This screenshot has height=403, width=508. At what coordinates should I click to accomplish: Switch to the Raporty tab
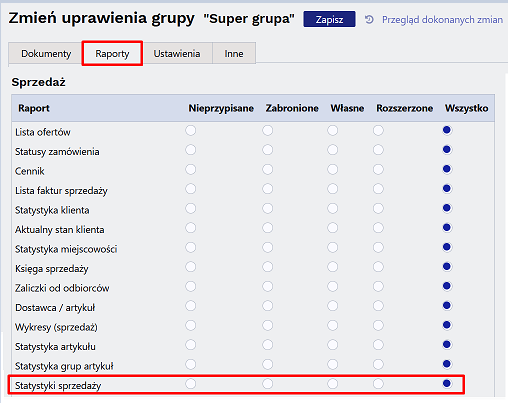[x=112, y=53]
